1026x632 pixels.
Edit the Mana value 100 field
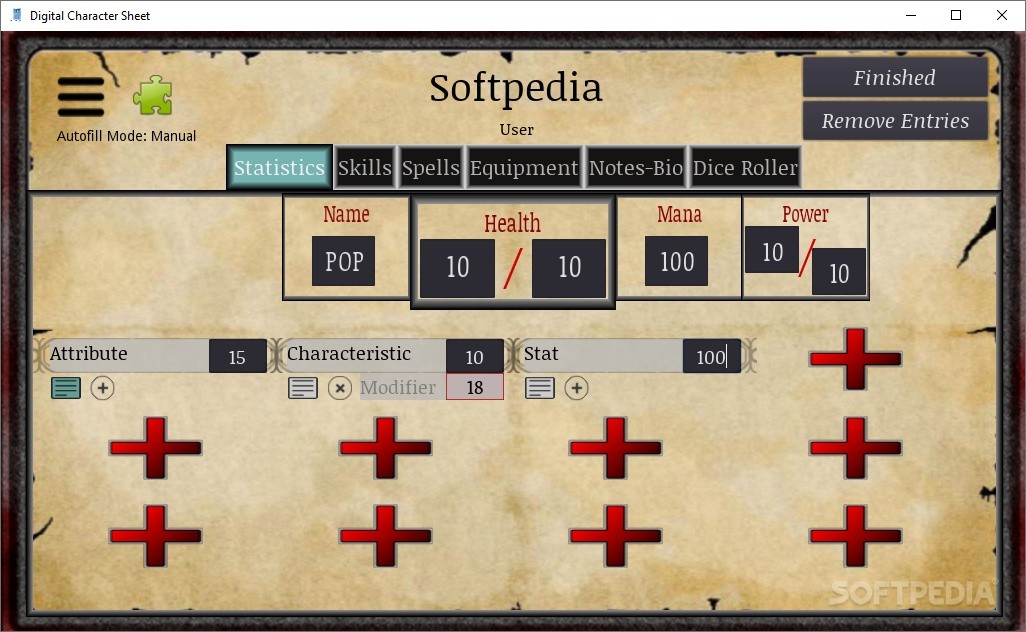coord(677,261)
